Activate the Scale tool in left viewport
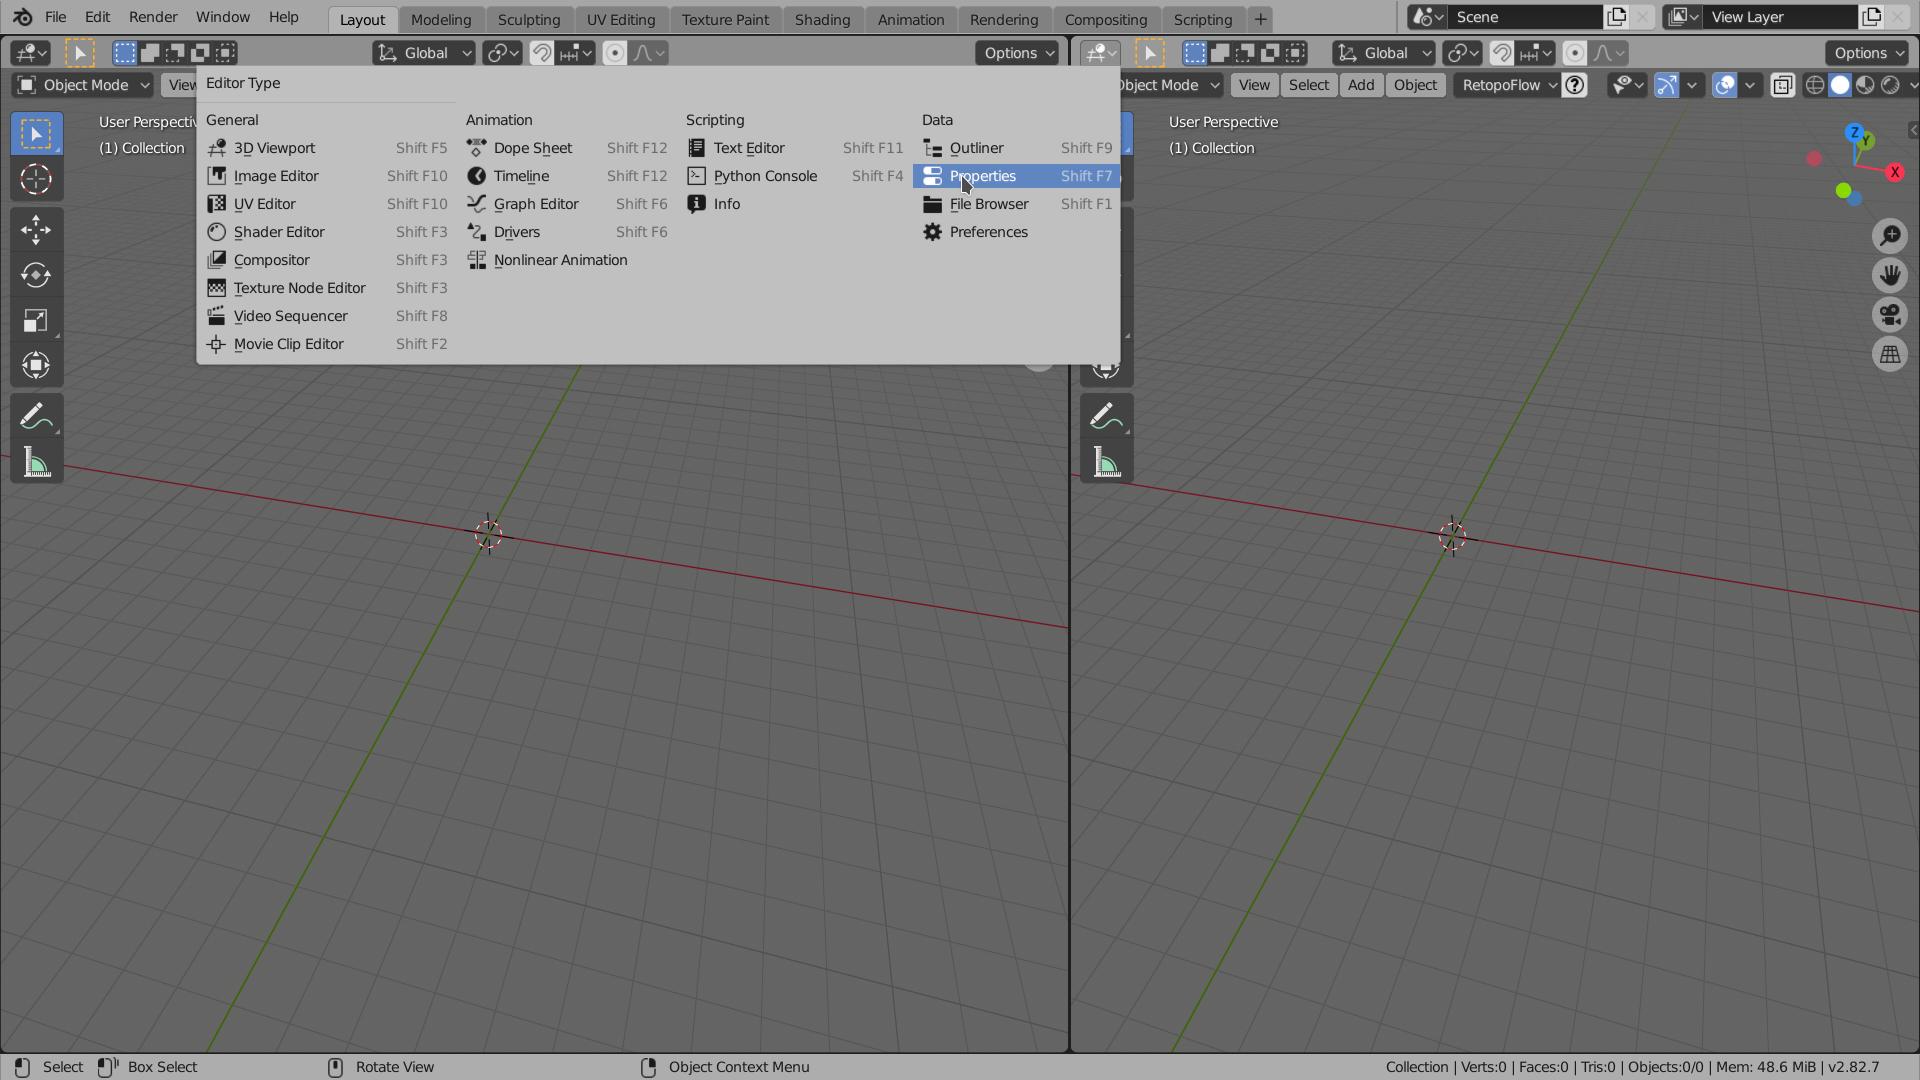 click(x=36, y=320)
